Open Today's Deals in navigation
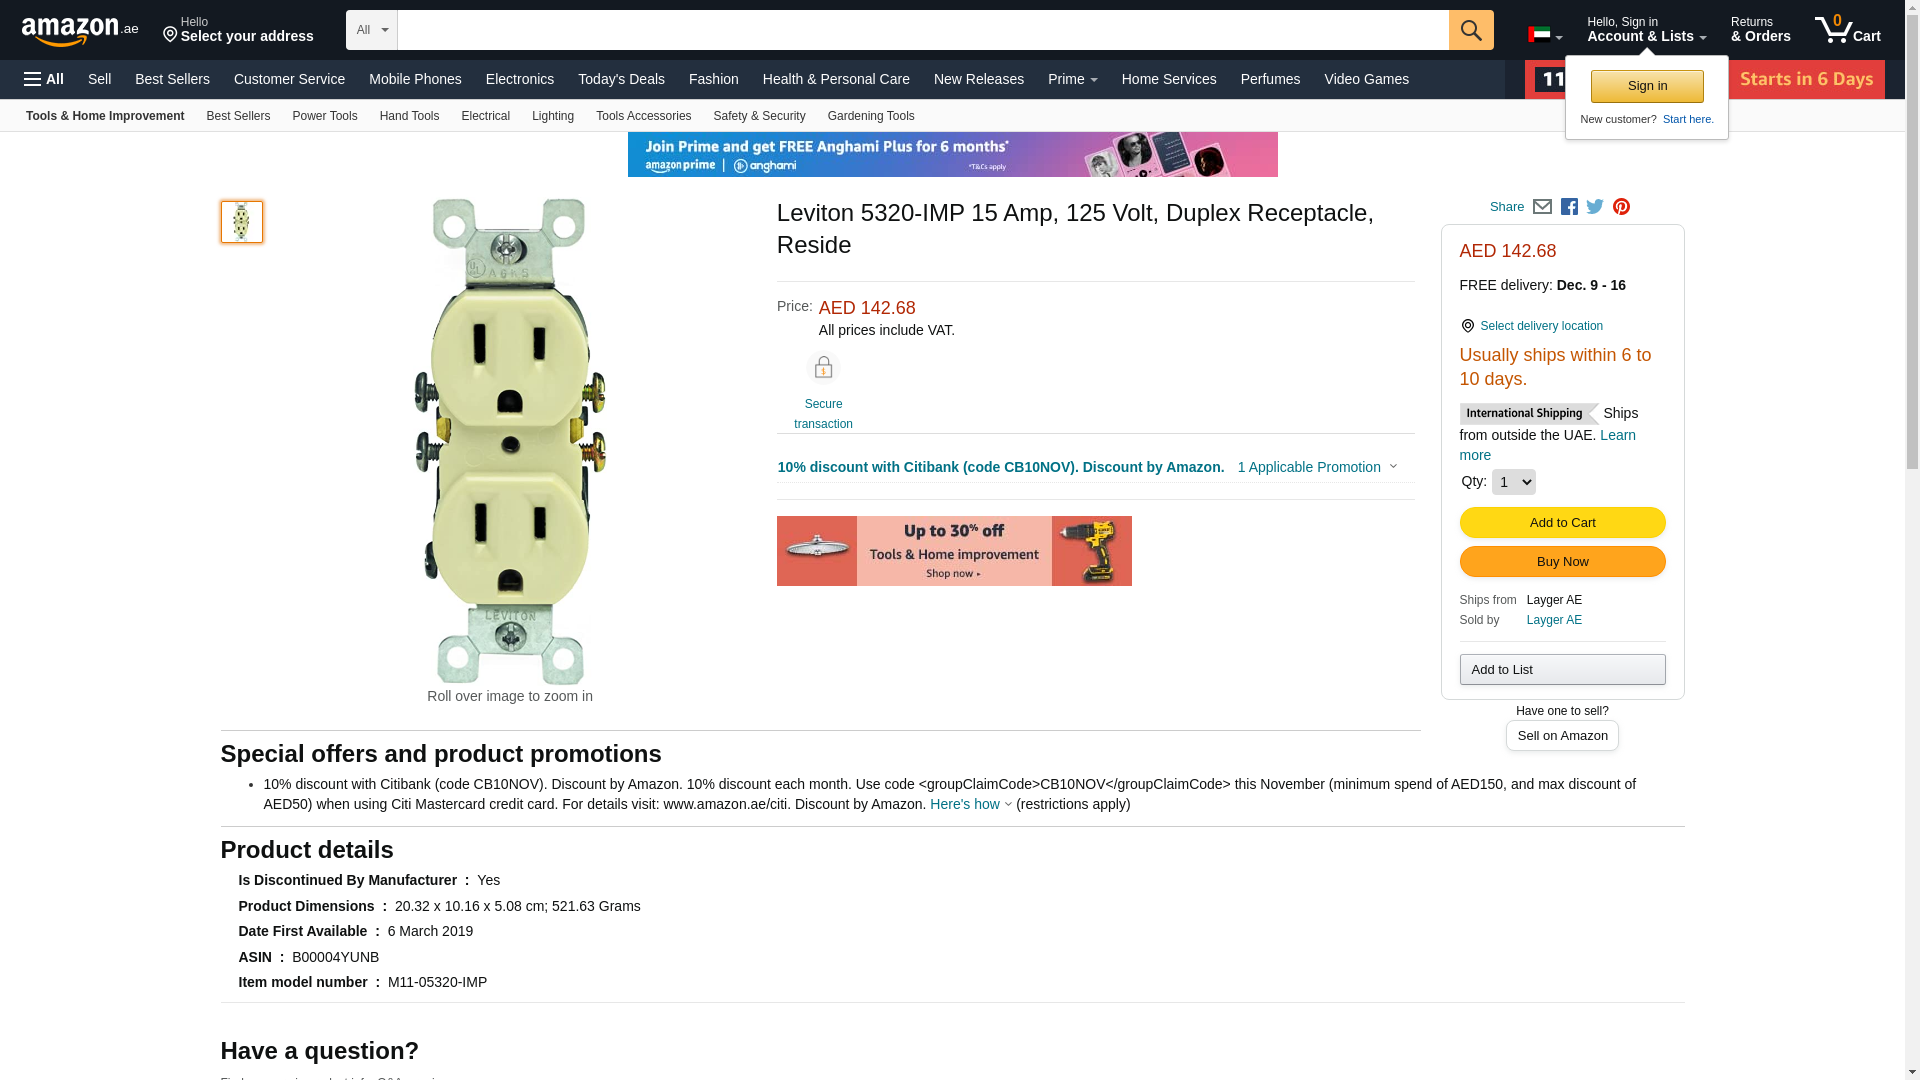The image size is (1920, 1080). (x=621, y=79)
